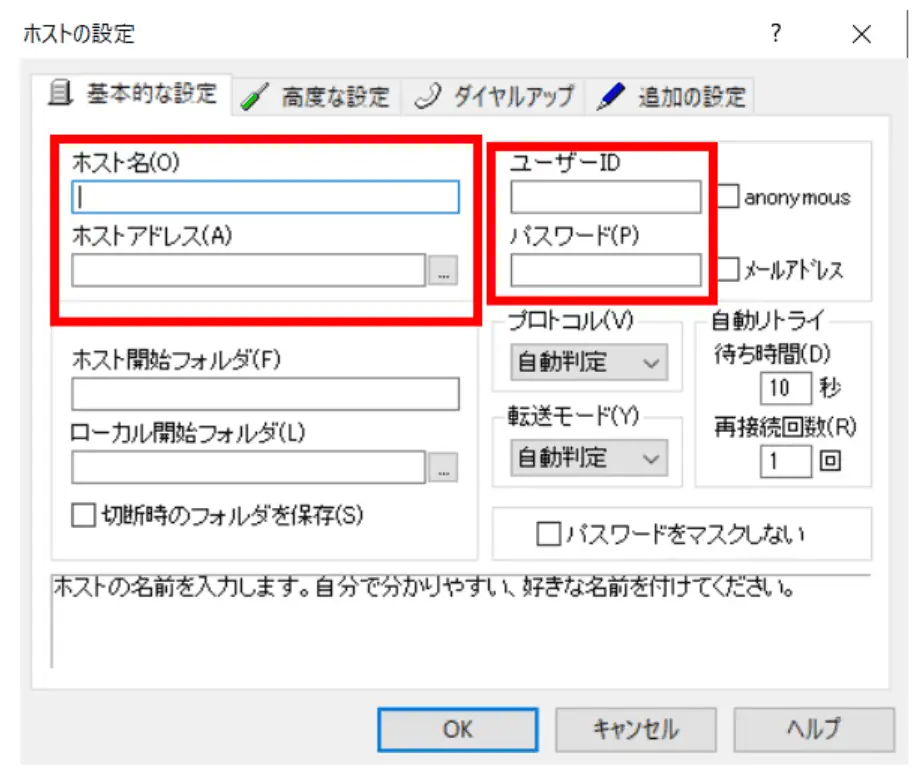This screenshot has width=919, height=769.
Task: Click the ホスト開始フォルダ(F) input field
Action: coord(266,394)
